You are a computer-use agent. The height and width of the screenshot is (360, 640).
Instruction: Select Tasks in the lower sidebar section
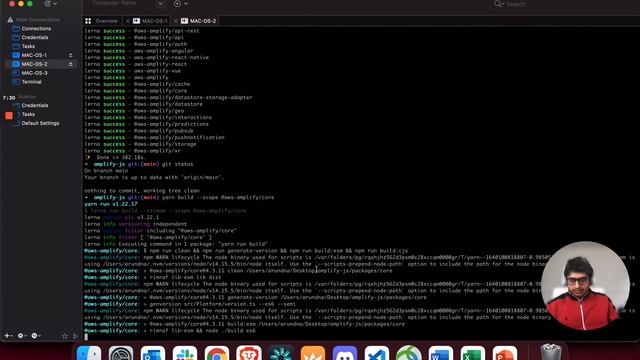[28, 114]
